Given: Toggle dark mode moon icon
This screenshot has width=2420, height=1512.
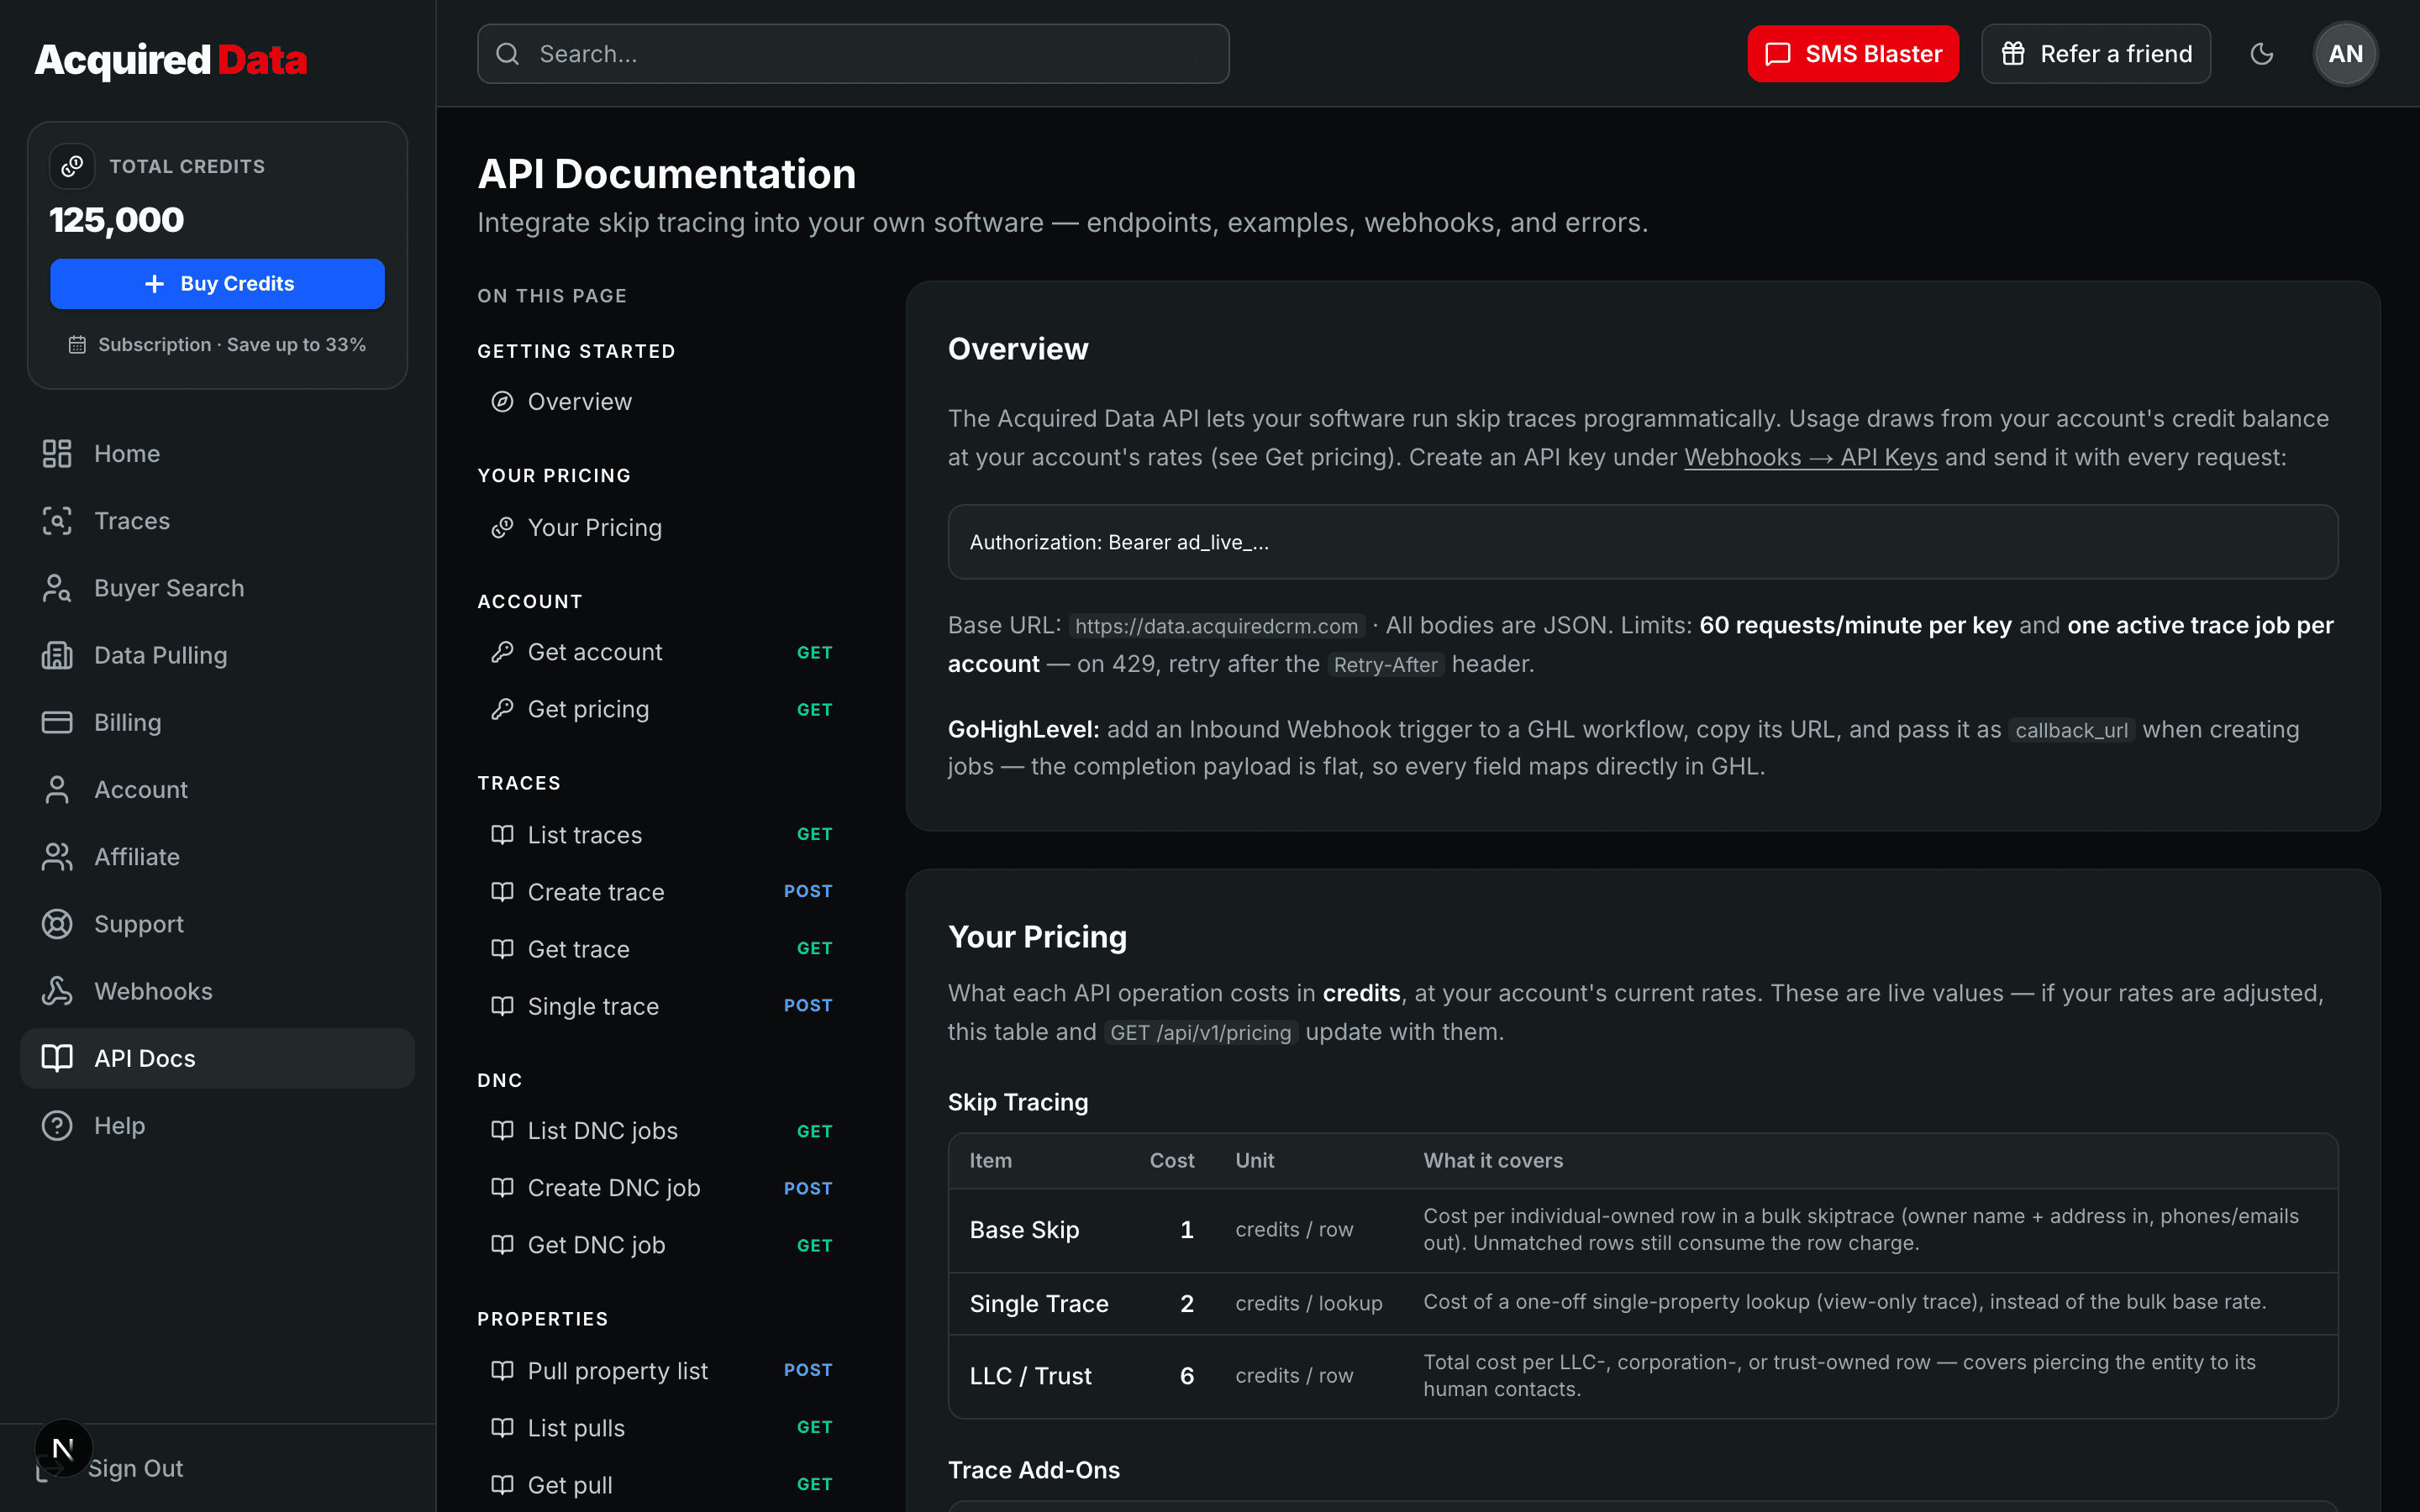Looking at the screenshot, I should (2261, 54).
